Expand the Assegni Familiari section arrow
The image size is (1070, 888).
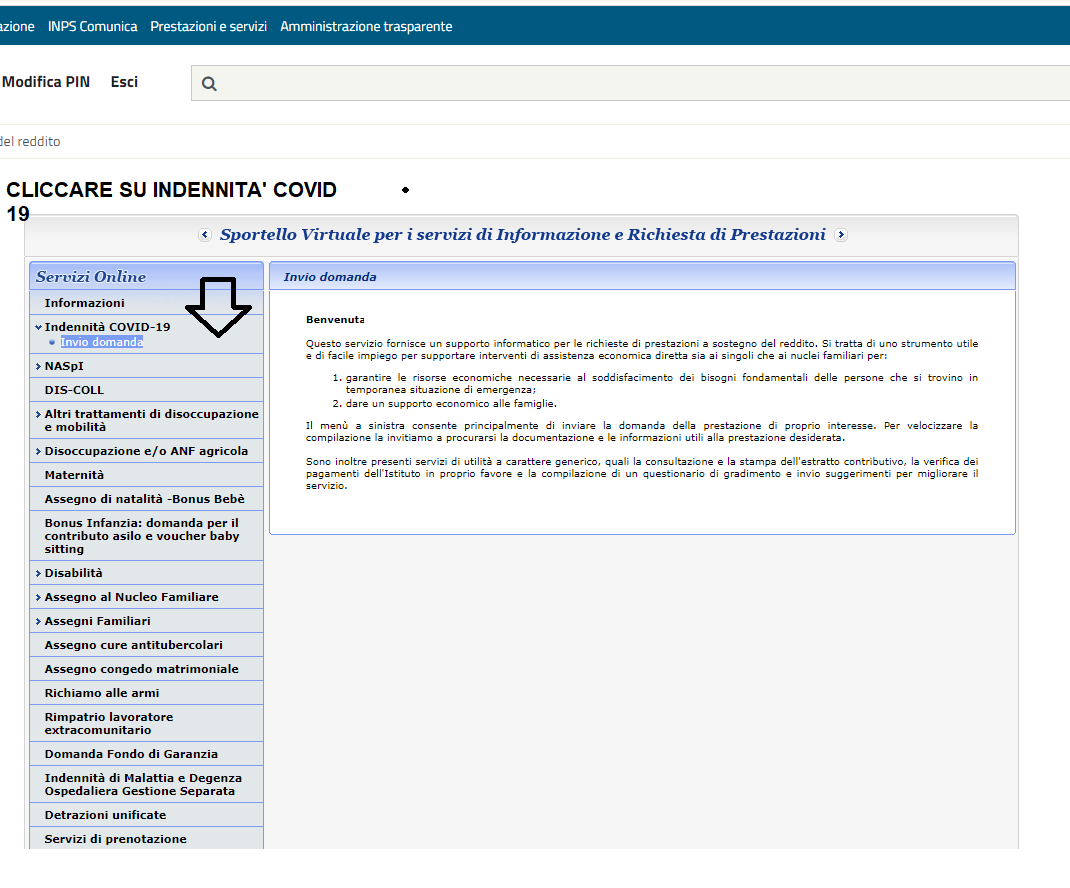38,621
